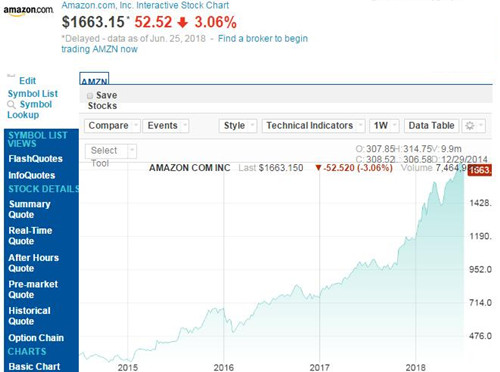This screenshot has height=372, width=500.
Task: Open the chart settings gear icon
Action: click(473, 126)
